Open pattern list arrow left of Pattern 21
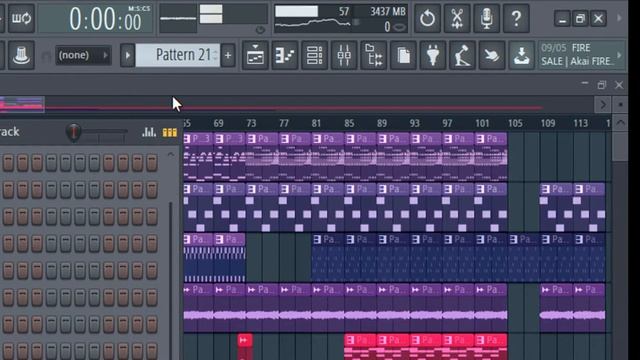This screenshot has height=360, width=640. point(127,55)
